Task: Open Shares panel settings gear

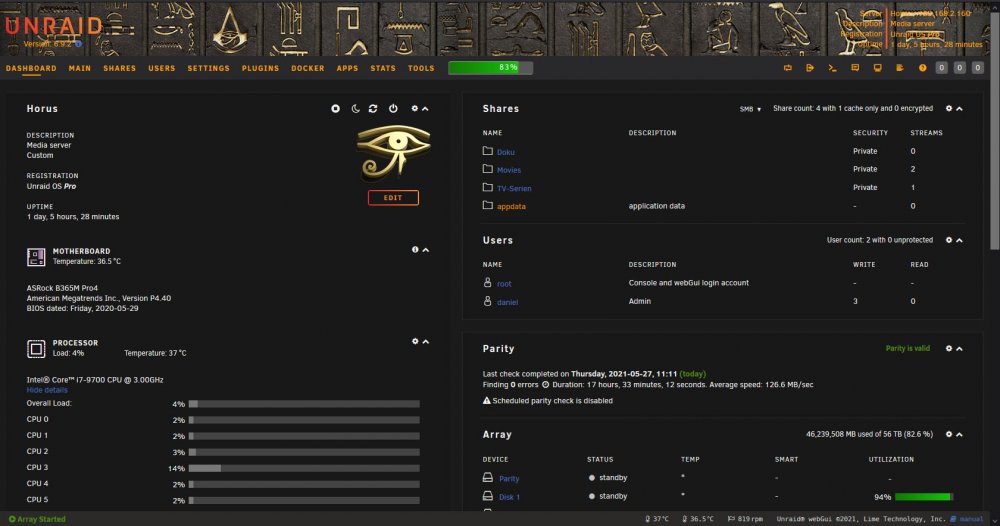Action: click(949, 108)
